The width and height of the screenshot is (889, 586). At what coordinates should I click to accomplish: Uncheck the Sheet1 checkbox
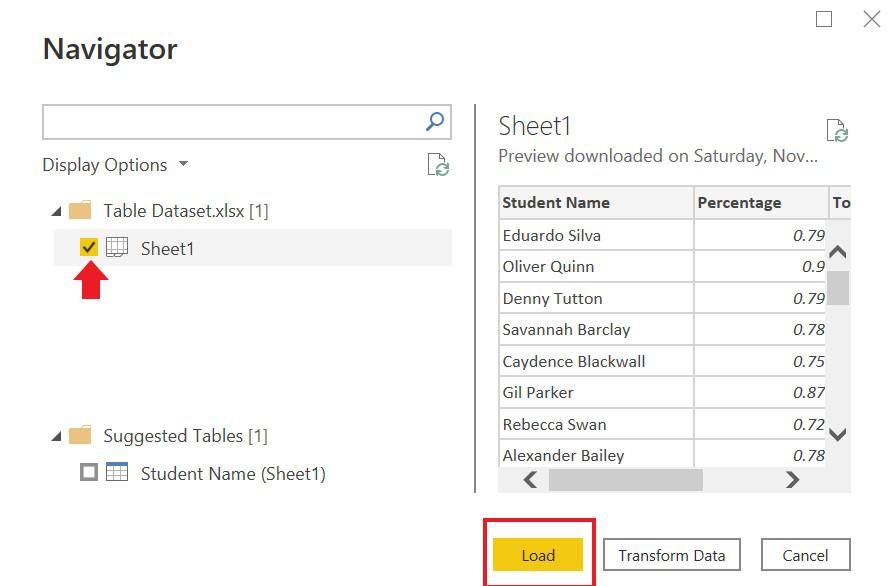click(89, 248)
